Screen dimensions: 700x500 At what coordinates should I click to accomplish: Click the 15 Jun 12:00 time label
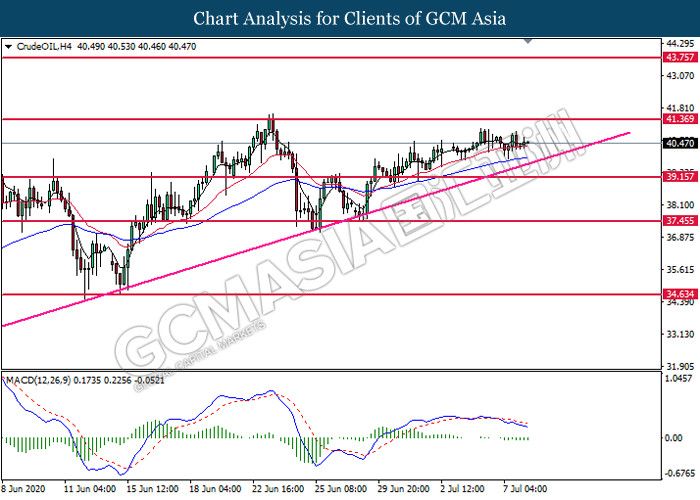click(152, 489)
